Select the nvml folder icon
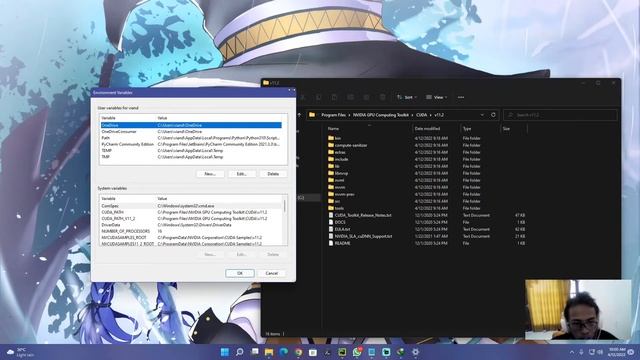Screen dimensions: 640x360 [331, 180]
